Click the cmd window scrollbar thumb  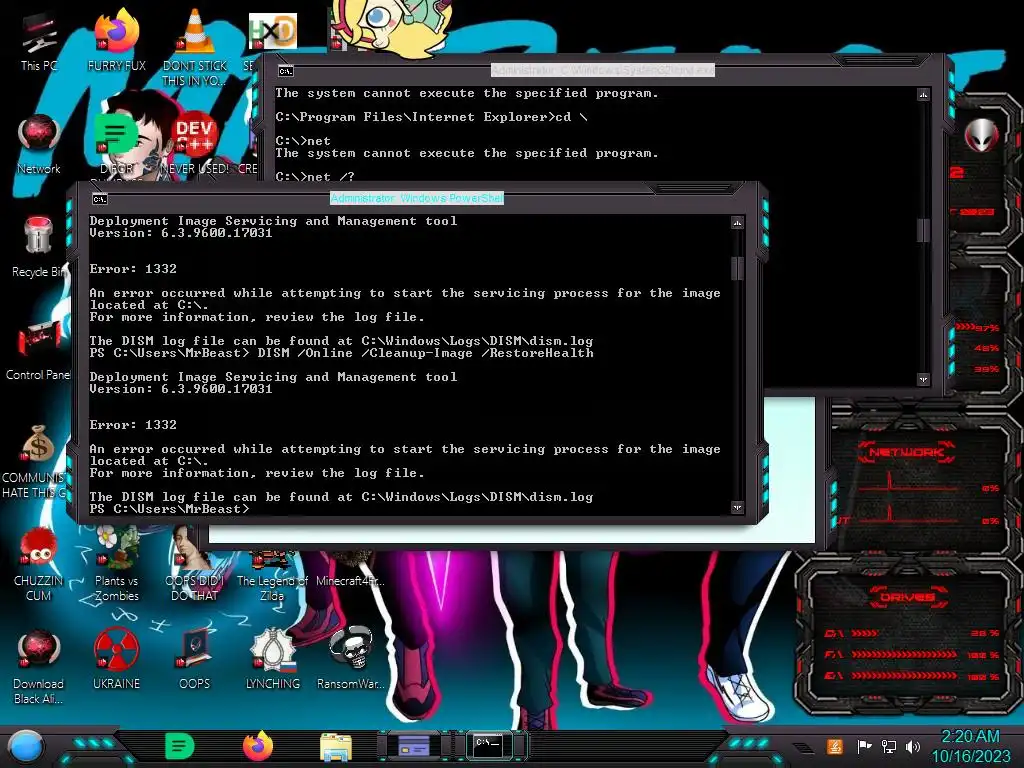click(x=923, y=230)
